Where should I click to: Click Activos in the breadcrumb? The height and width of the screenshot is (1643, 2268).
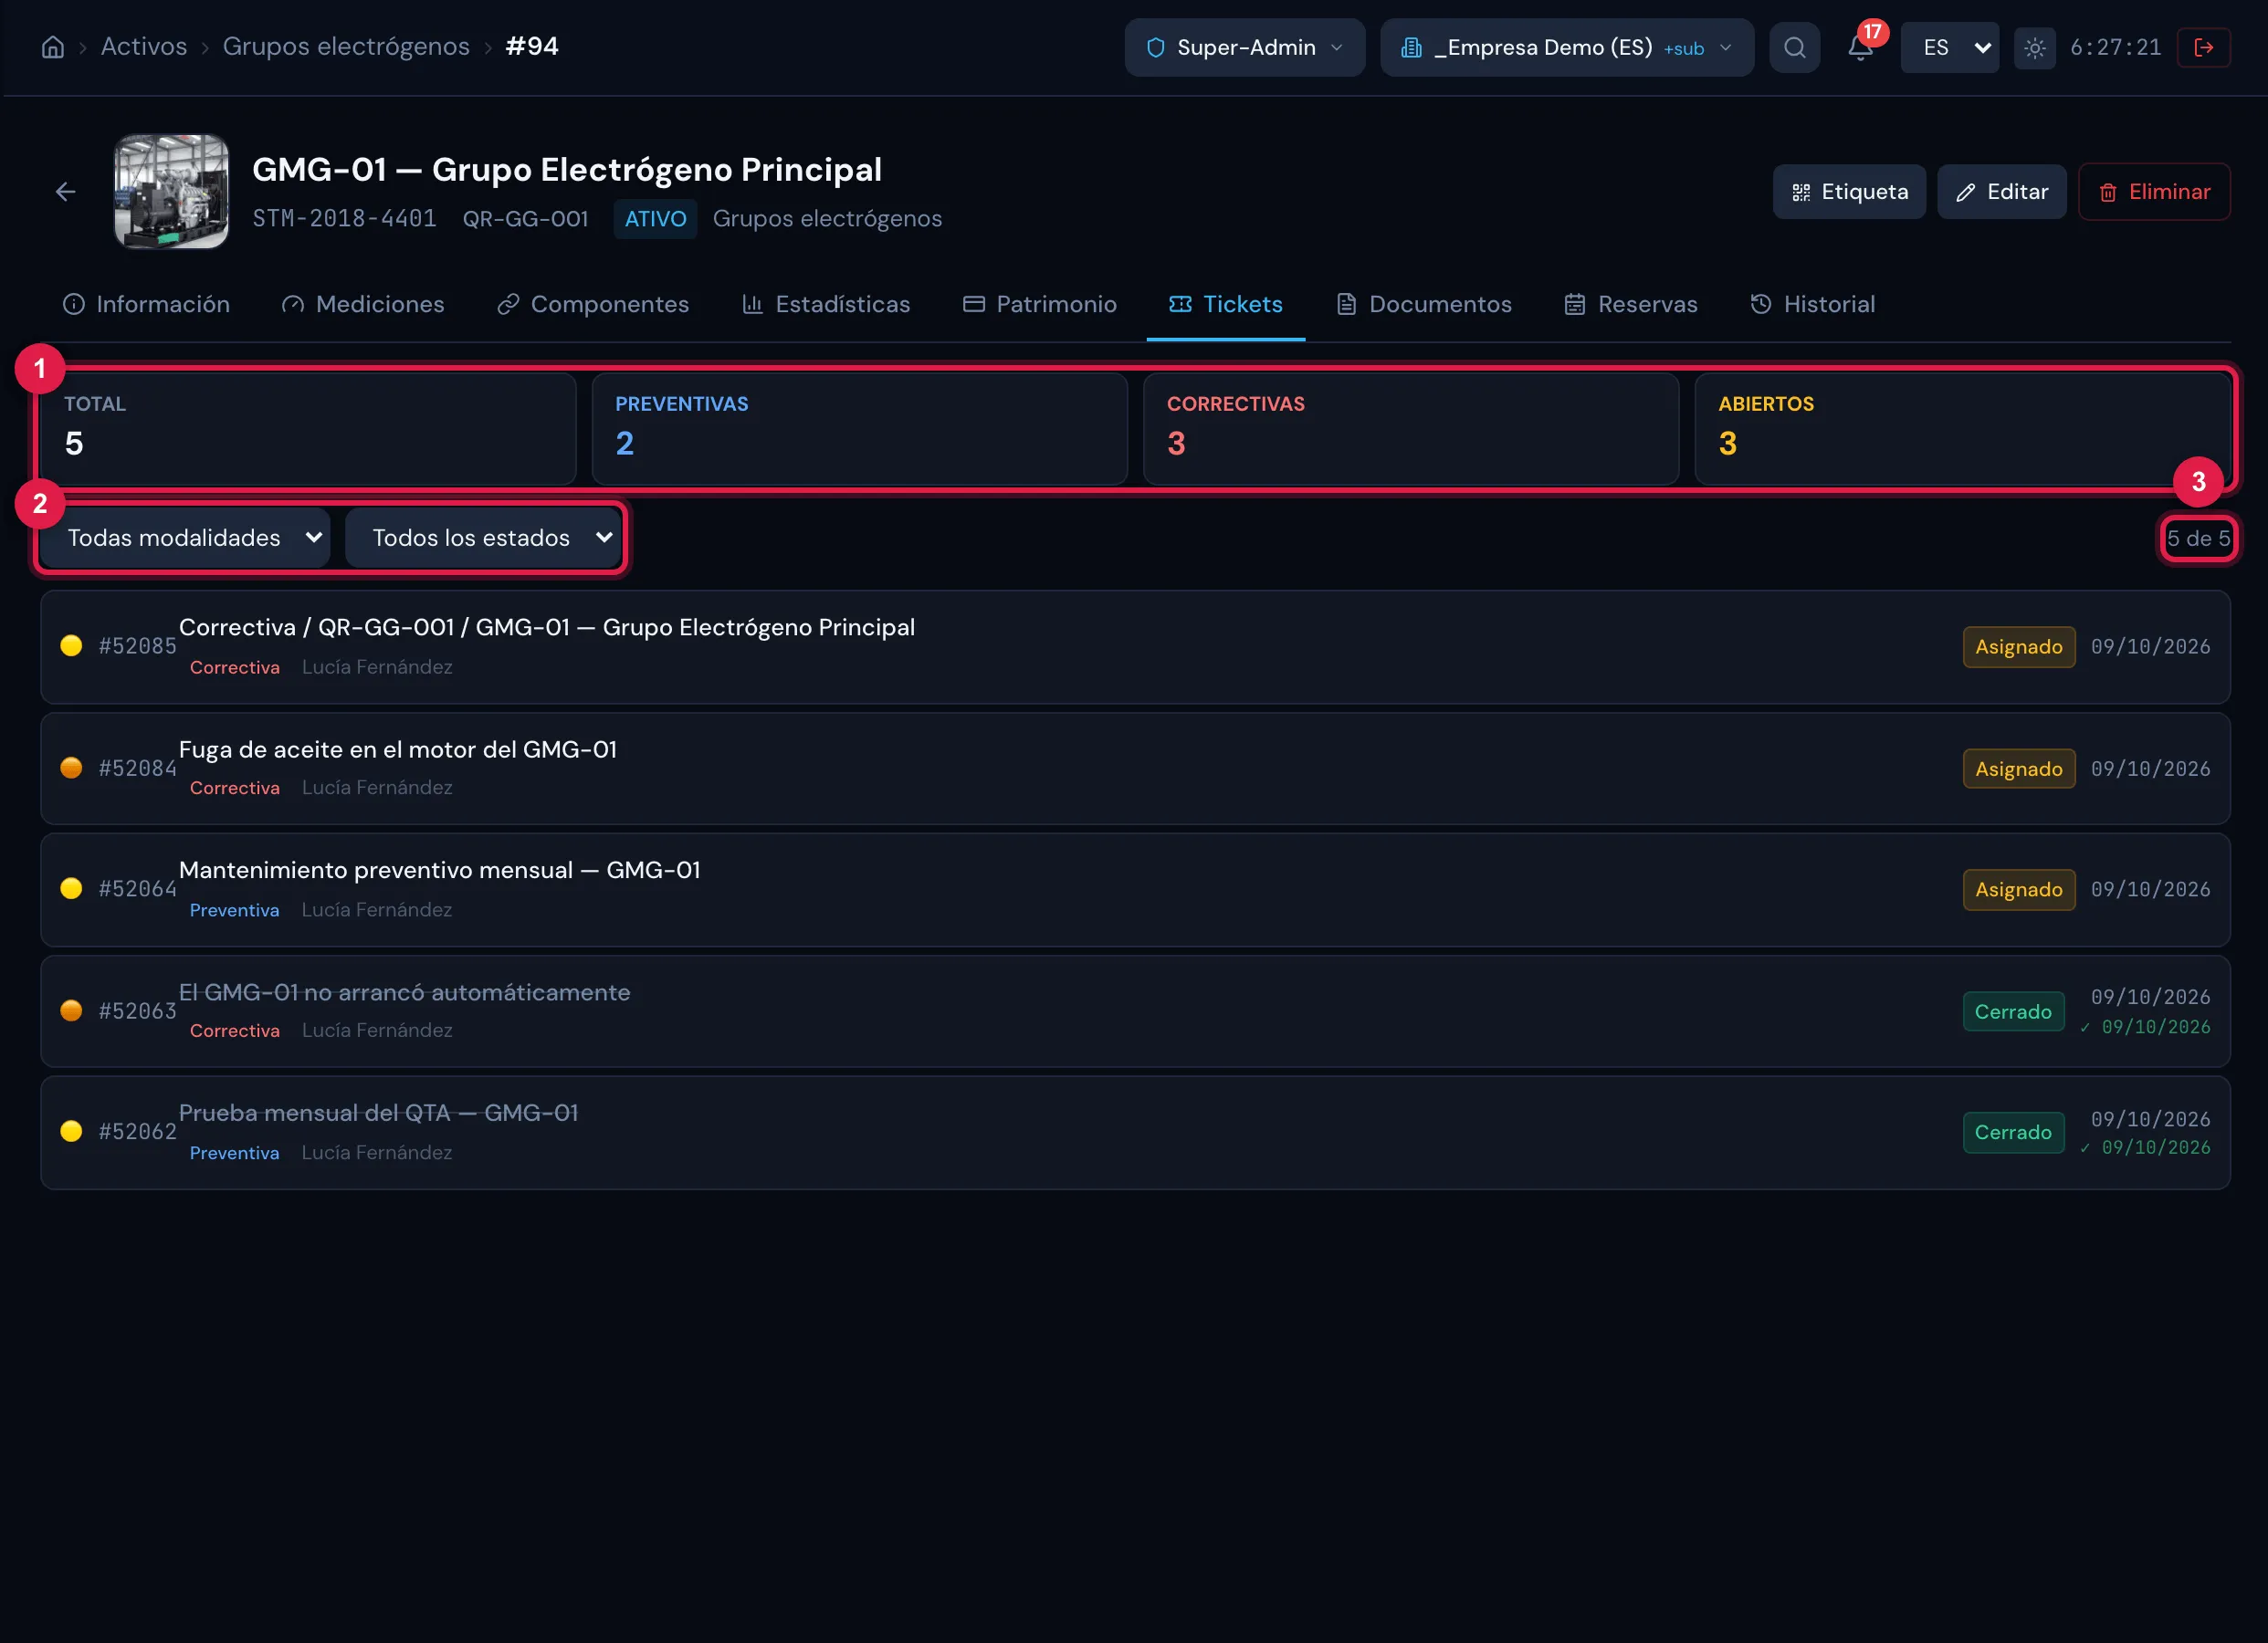tap(144, 47)
